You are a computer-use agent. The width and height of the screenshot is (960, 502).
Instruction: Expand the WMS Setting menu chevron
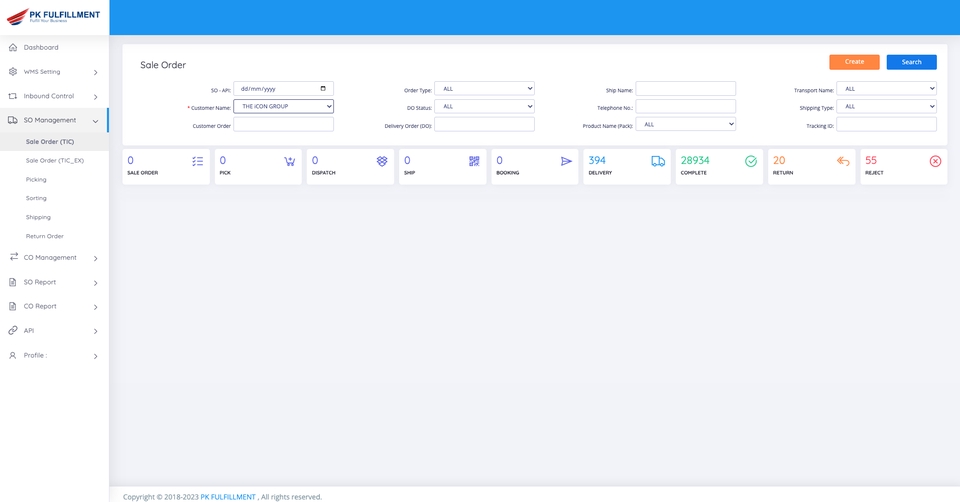[x=96, y=72]
